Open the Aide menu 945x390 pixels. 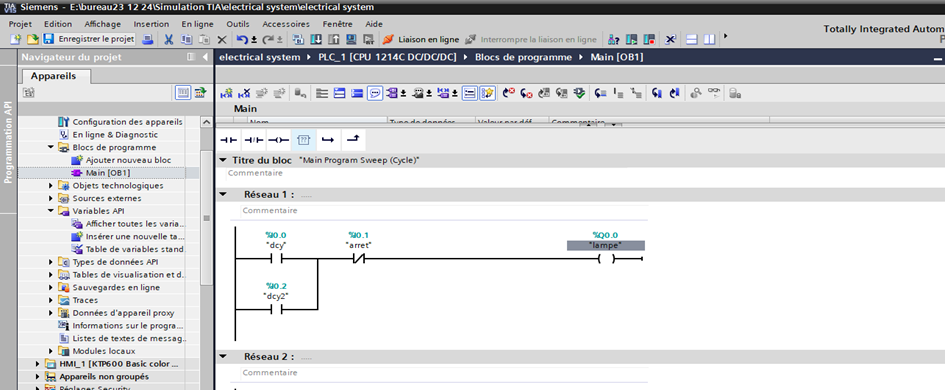tap(374, 24)
